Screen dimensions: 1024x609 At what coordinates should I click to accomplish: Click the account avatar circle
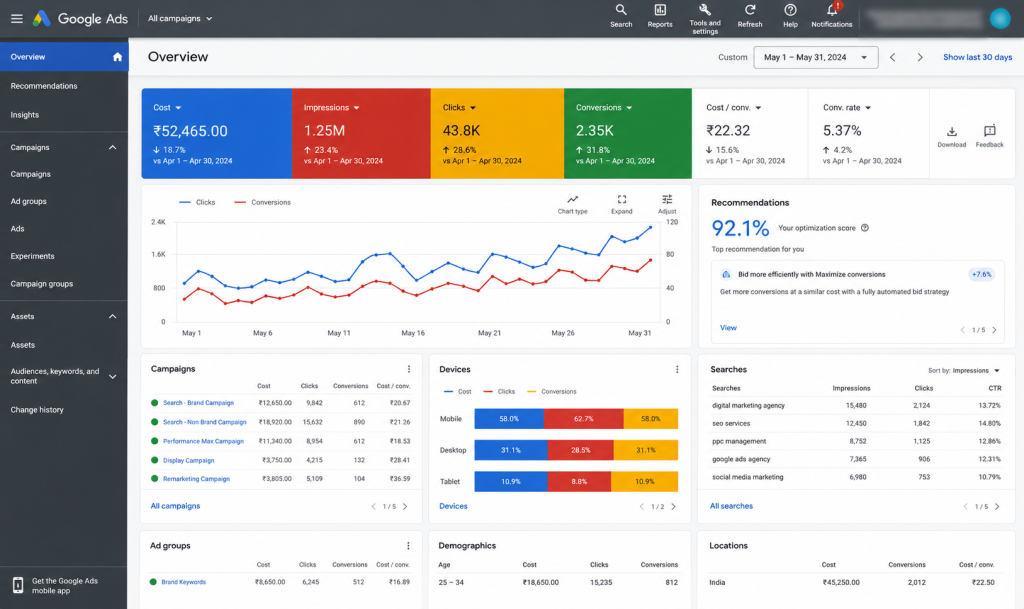[x=1000, y=19]
